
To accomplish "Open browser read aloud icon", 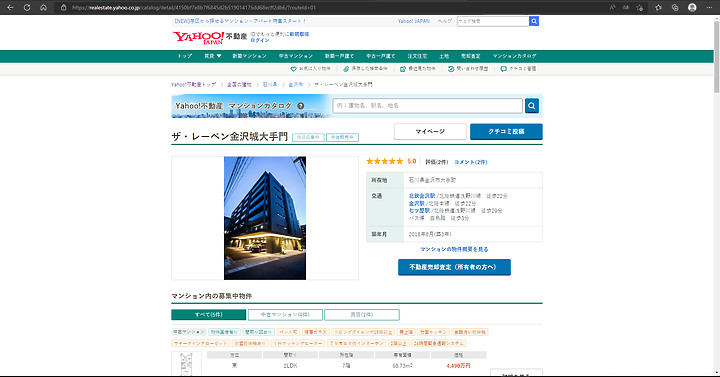I will (x=613, y=7).
